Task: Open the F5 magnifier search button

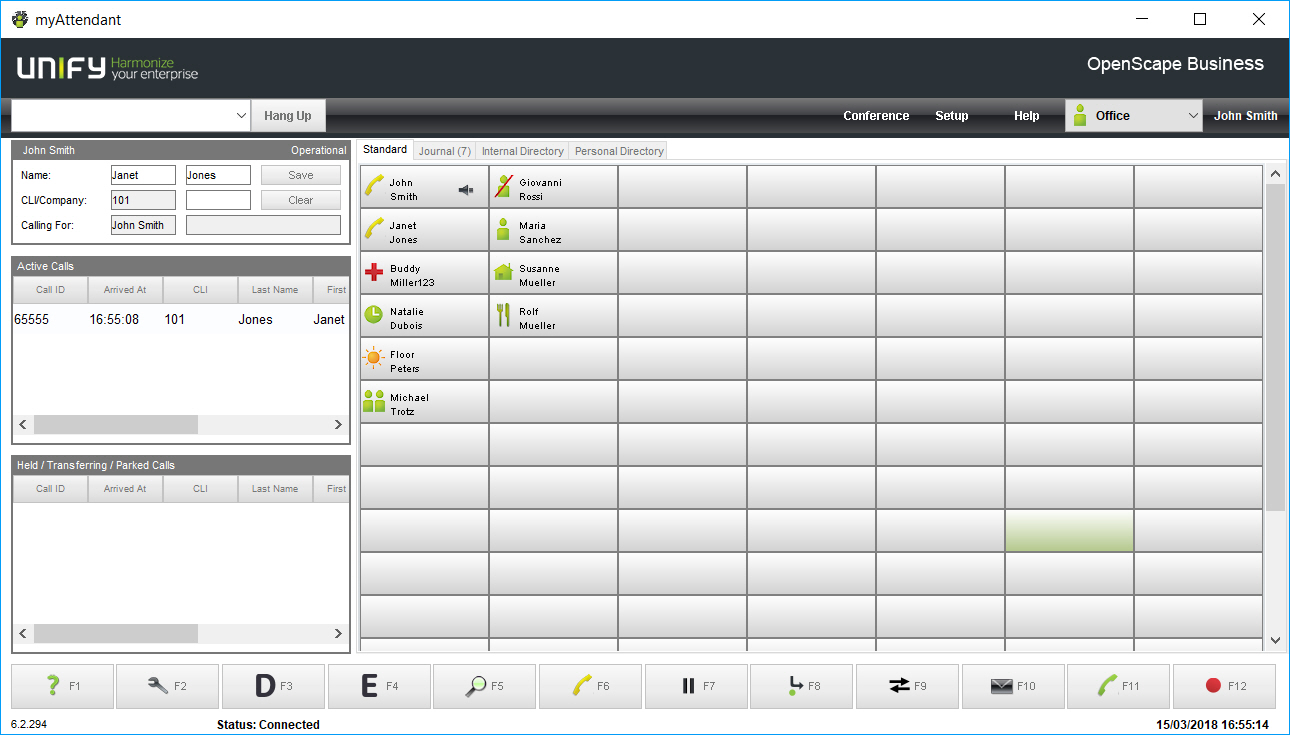Action: (x=485, y=686)
